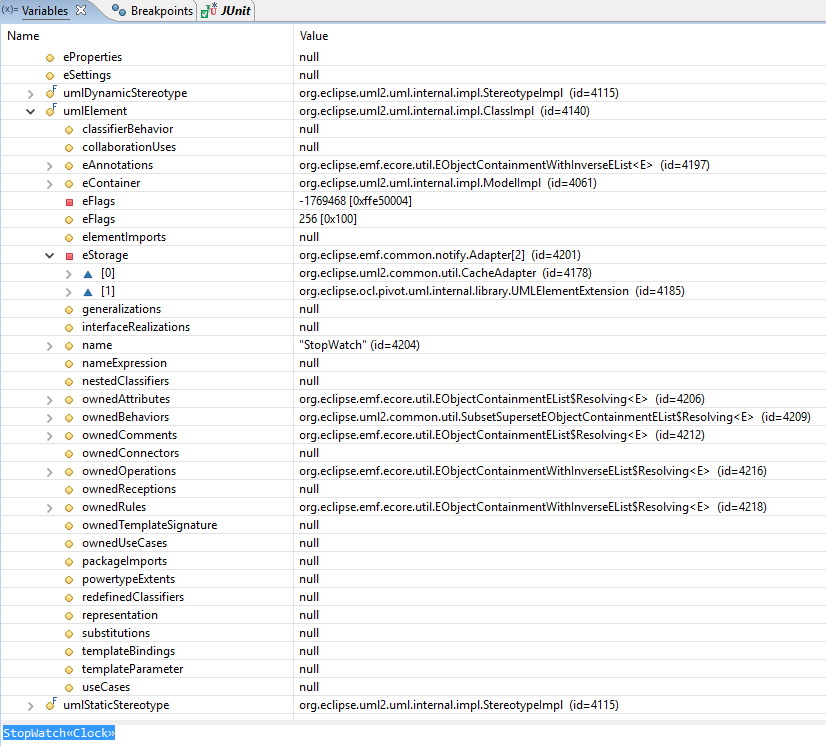The image size is (826, 746).
Task: Expand the eAnnotations entry
Action: coord(50,166)
